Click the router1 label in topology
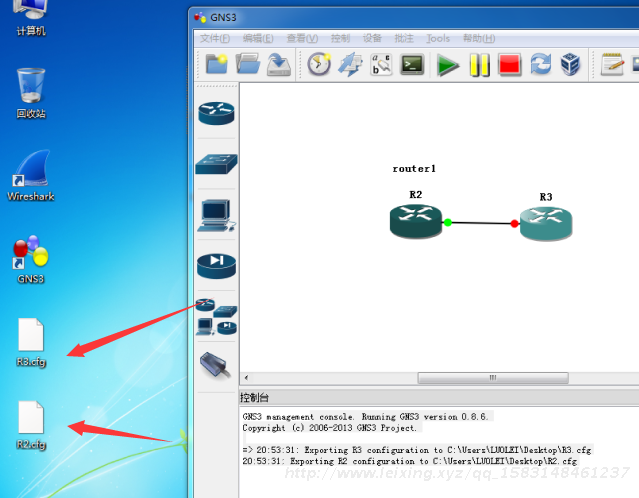Image resolution: width=639 pixels, height=498 pixels. click(x=414, y=168)
